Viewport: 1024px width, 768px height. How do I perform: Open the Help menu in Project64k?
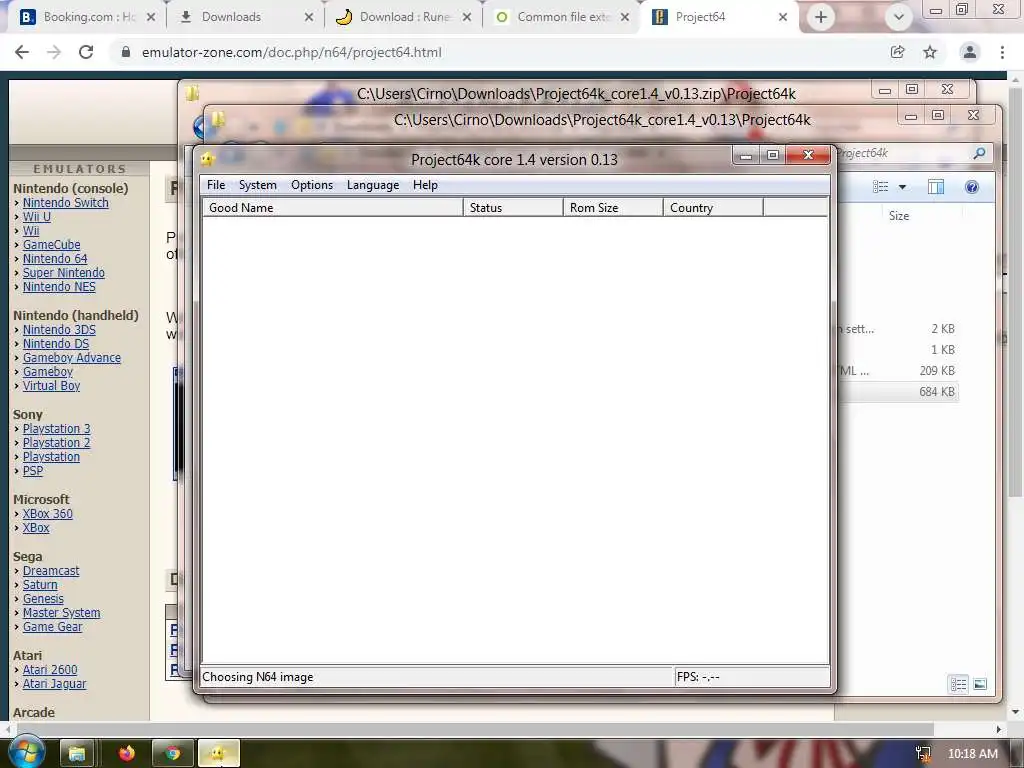(425, 185)
